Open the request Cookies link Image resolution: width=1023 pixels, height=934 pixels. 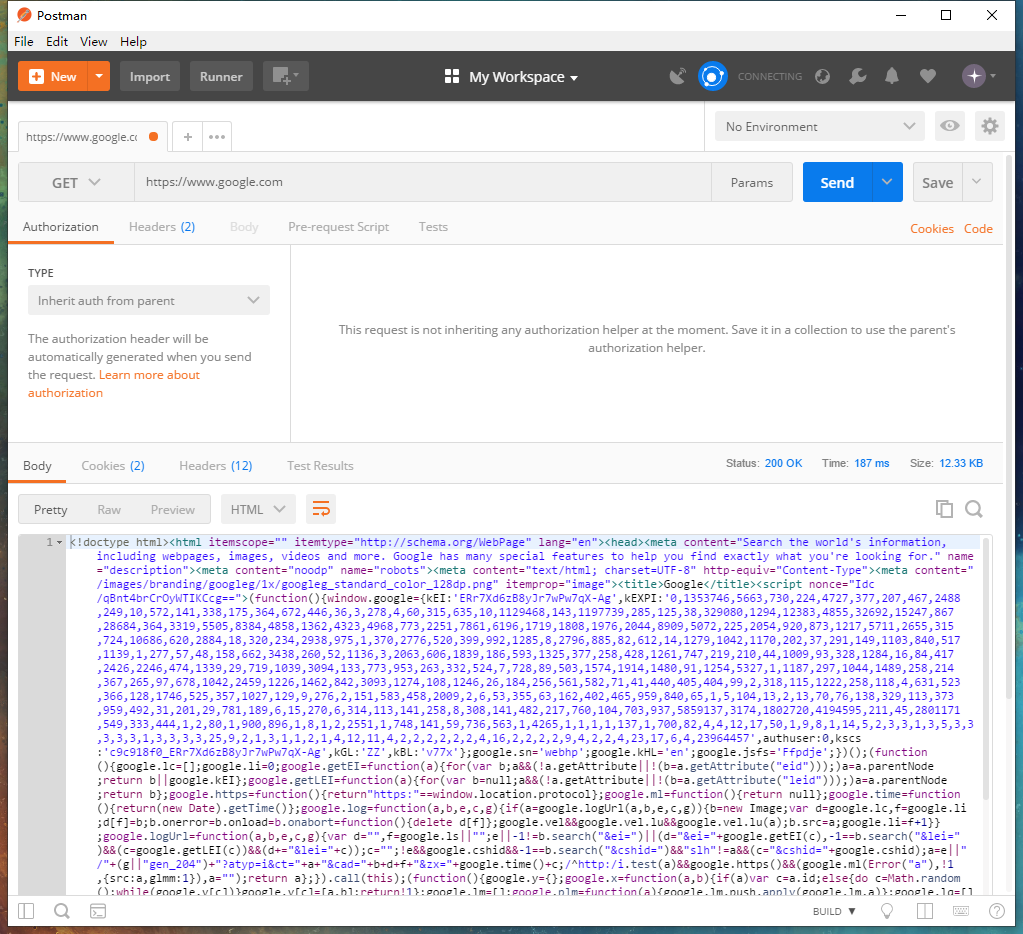932,229
